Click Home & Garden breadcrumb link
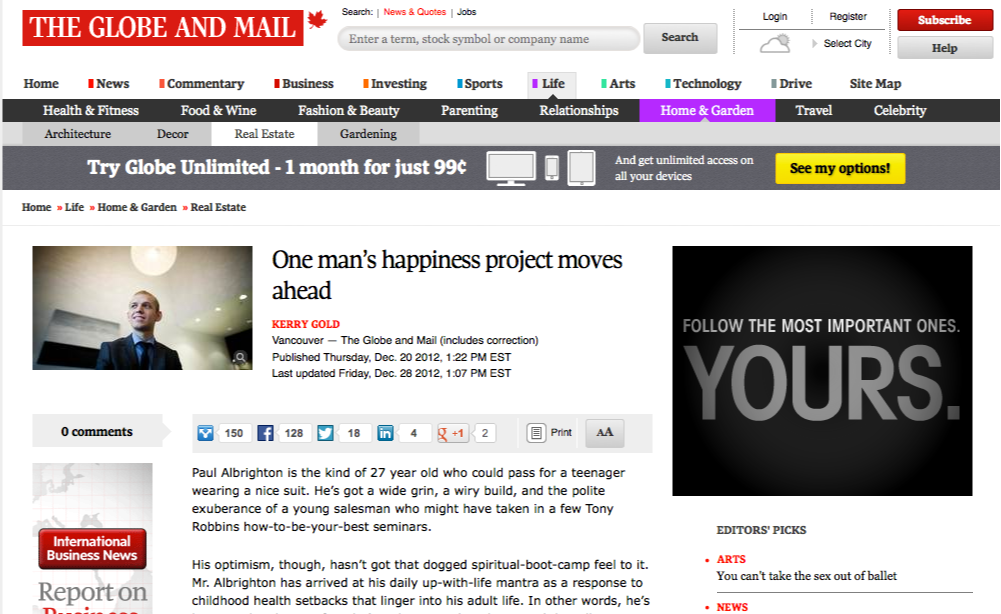Viewport: 1001px width, 614px height. pos(137,207)
